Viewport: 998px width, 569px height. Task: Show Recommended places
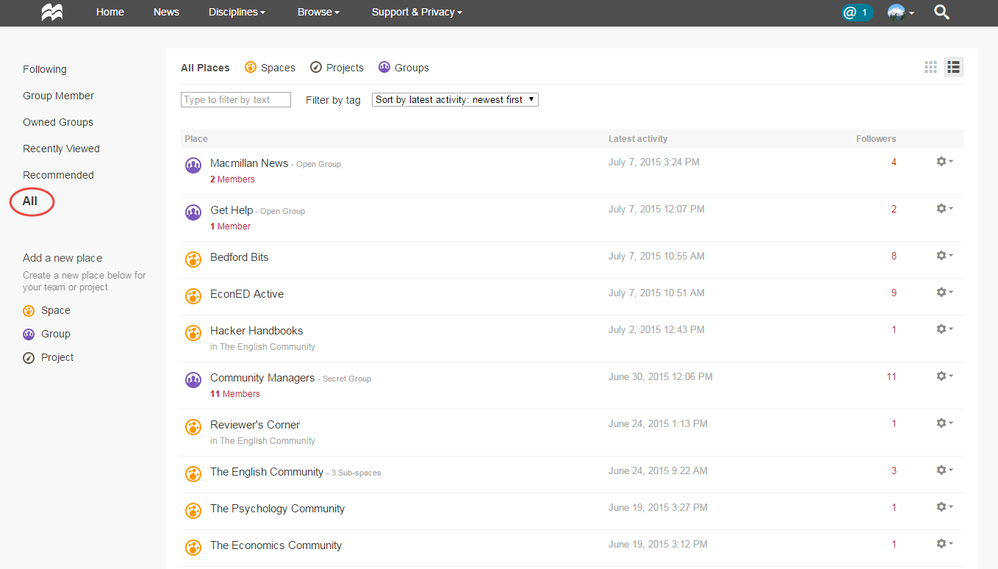[58, 175]
